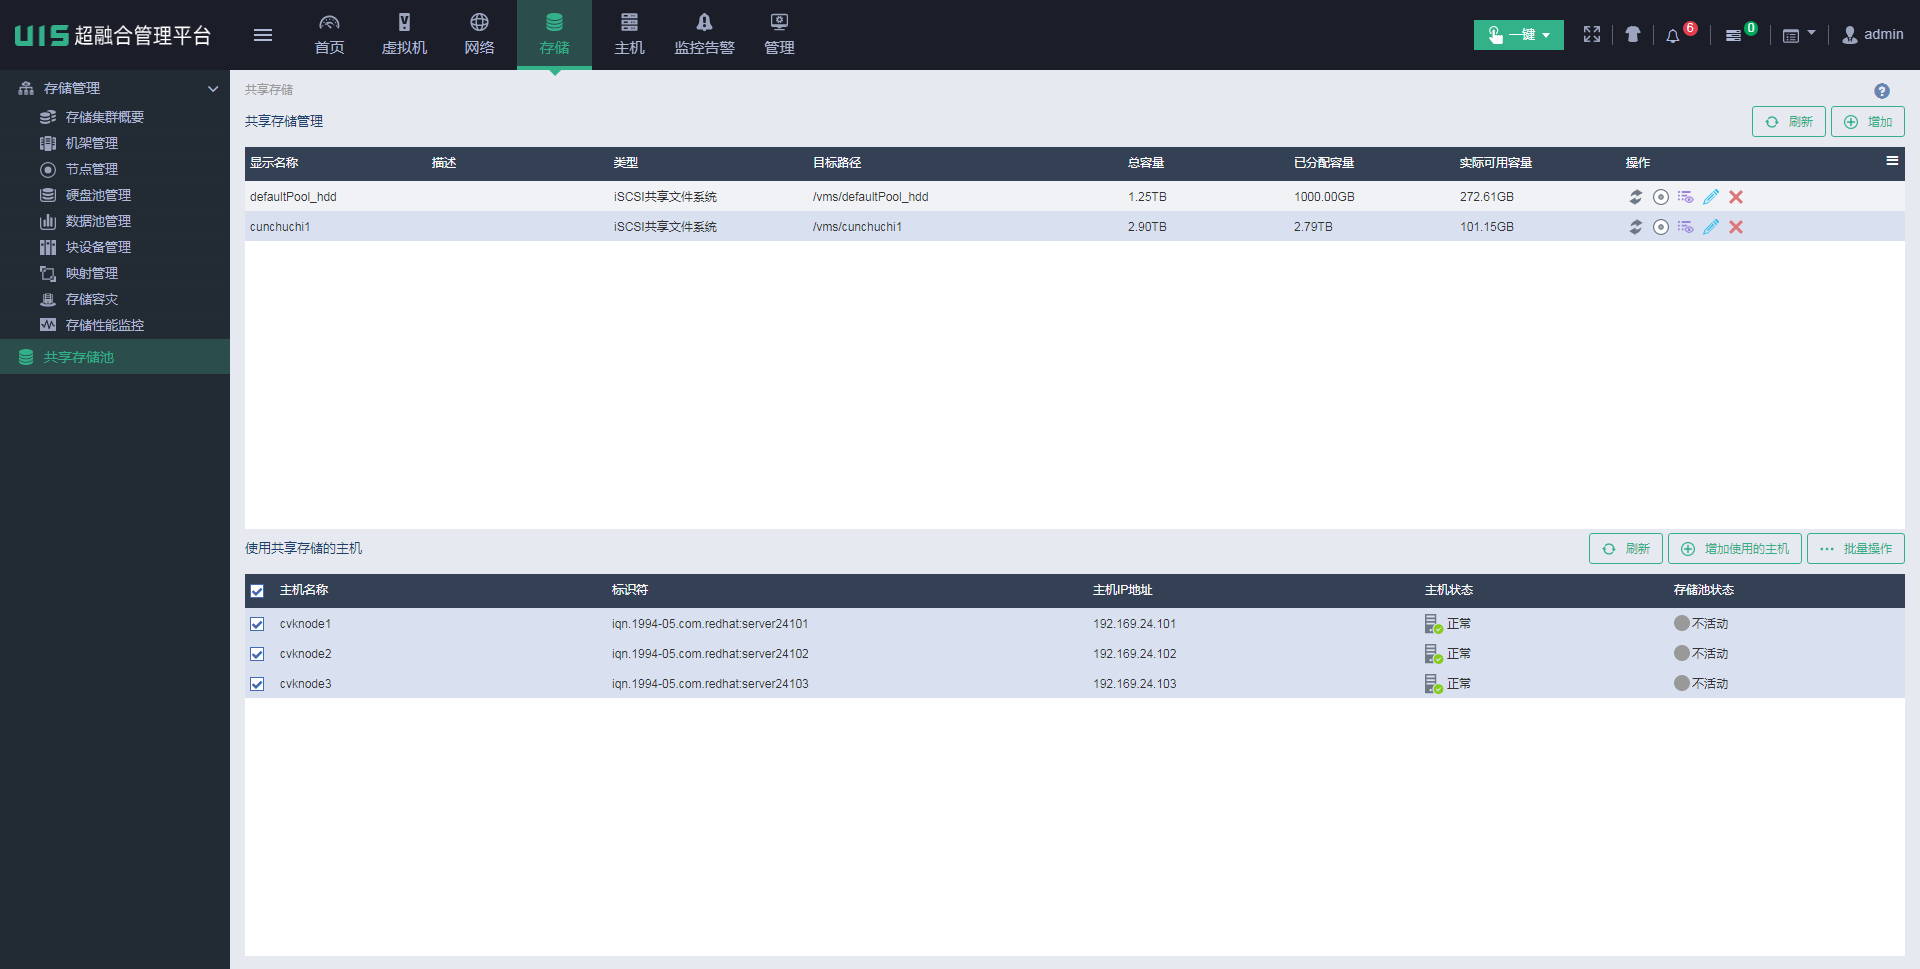The image size is (1920, 969).
Task: Delete the cunchuchi1 shared storage
Action: pyautogui.click(x=1736, y=227)
